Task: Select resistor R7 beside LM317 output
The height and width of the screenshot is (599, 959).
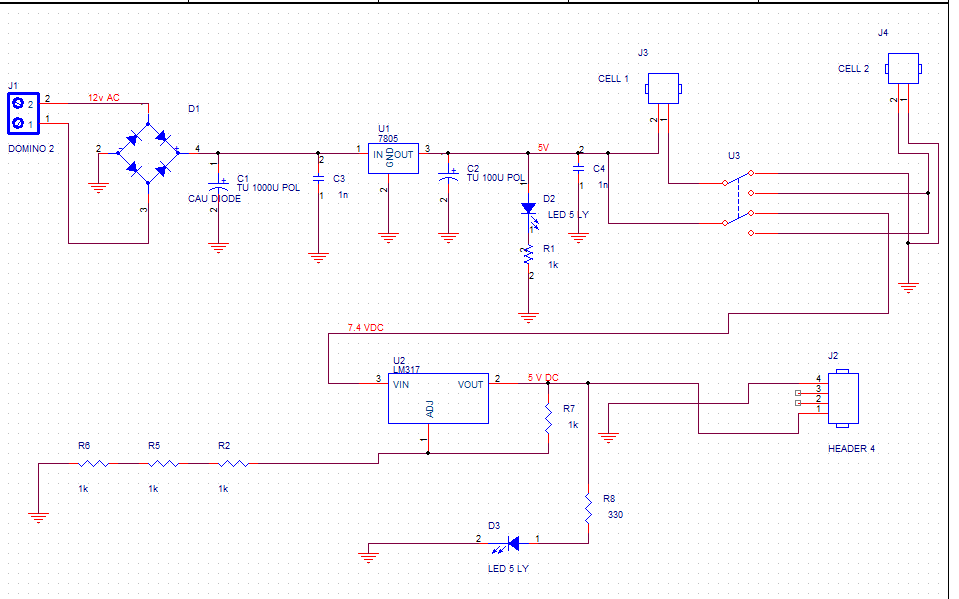Action: (x=549, y=419)
